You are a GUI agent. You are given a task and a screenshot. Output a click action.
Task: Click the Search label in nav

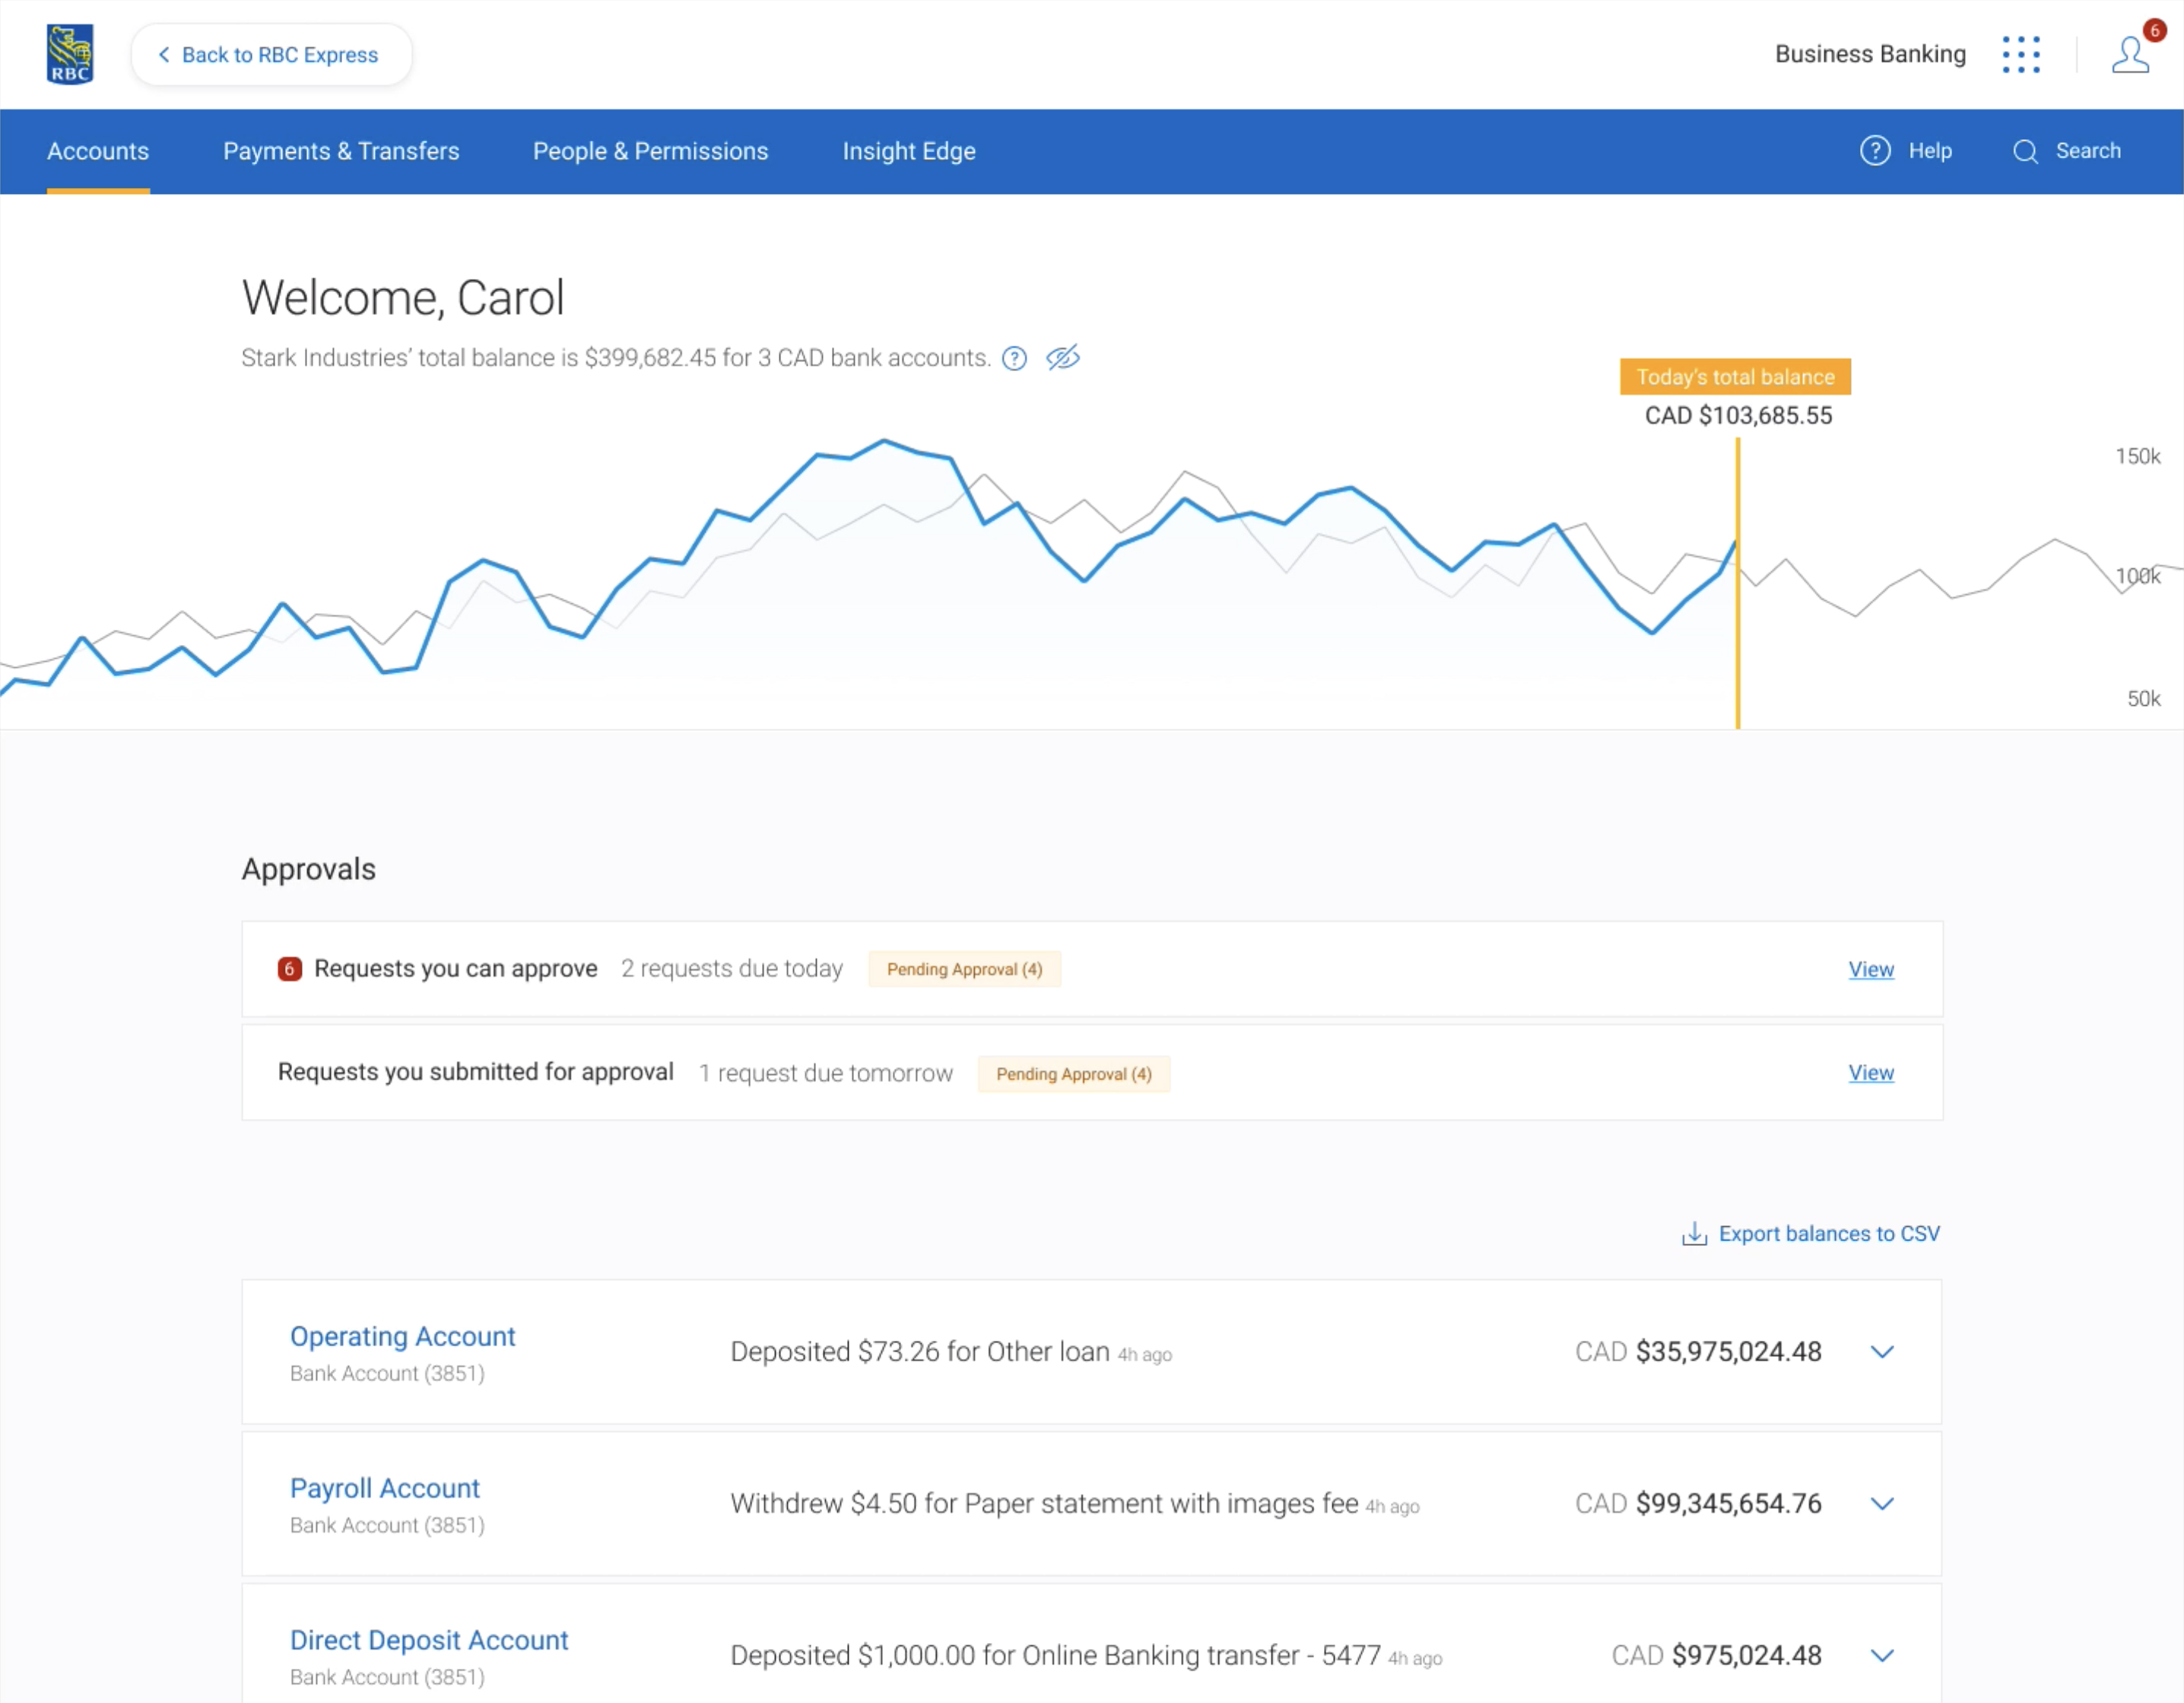2088,151
